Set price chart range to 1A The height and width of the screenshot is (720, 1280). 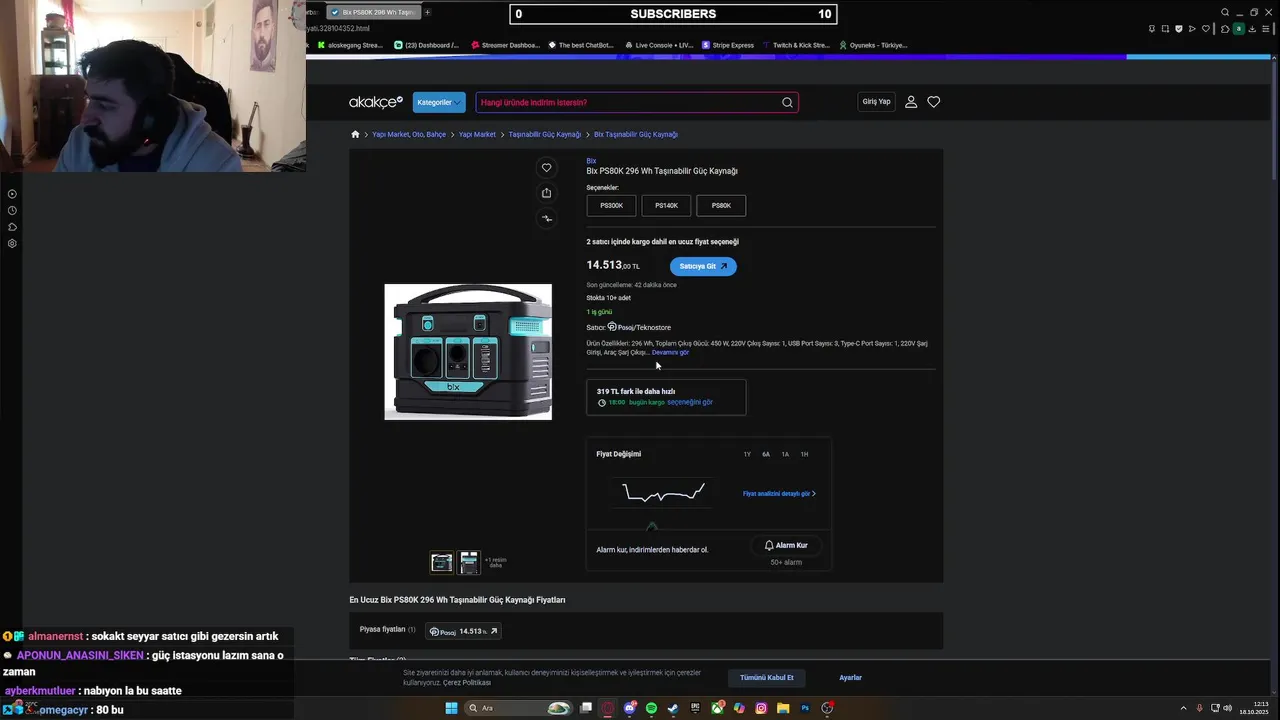click(x=785, y=454)
